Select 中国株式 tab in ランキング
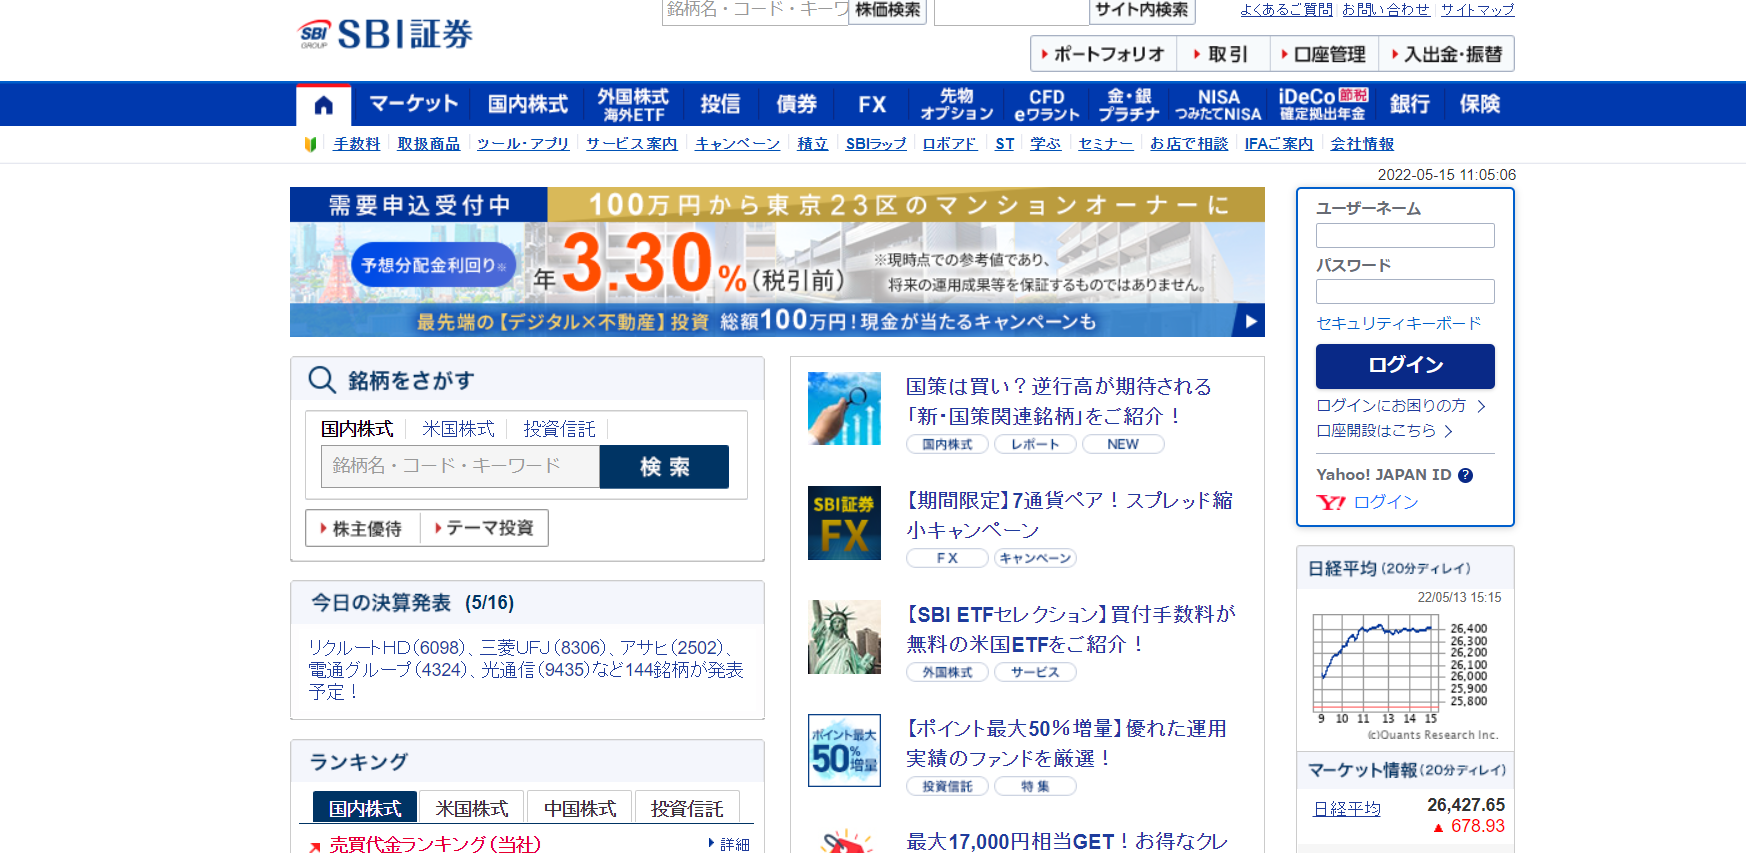1746x853 pixels. [580, 808]
